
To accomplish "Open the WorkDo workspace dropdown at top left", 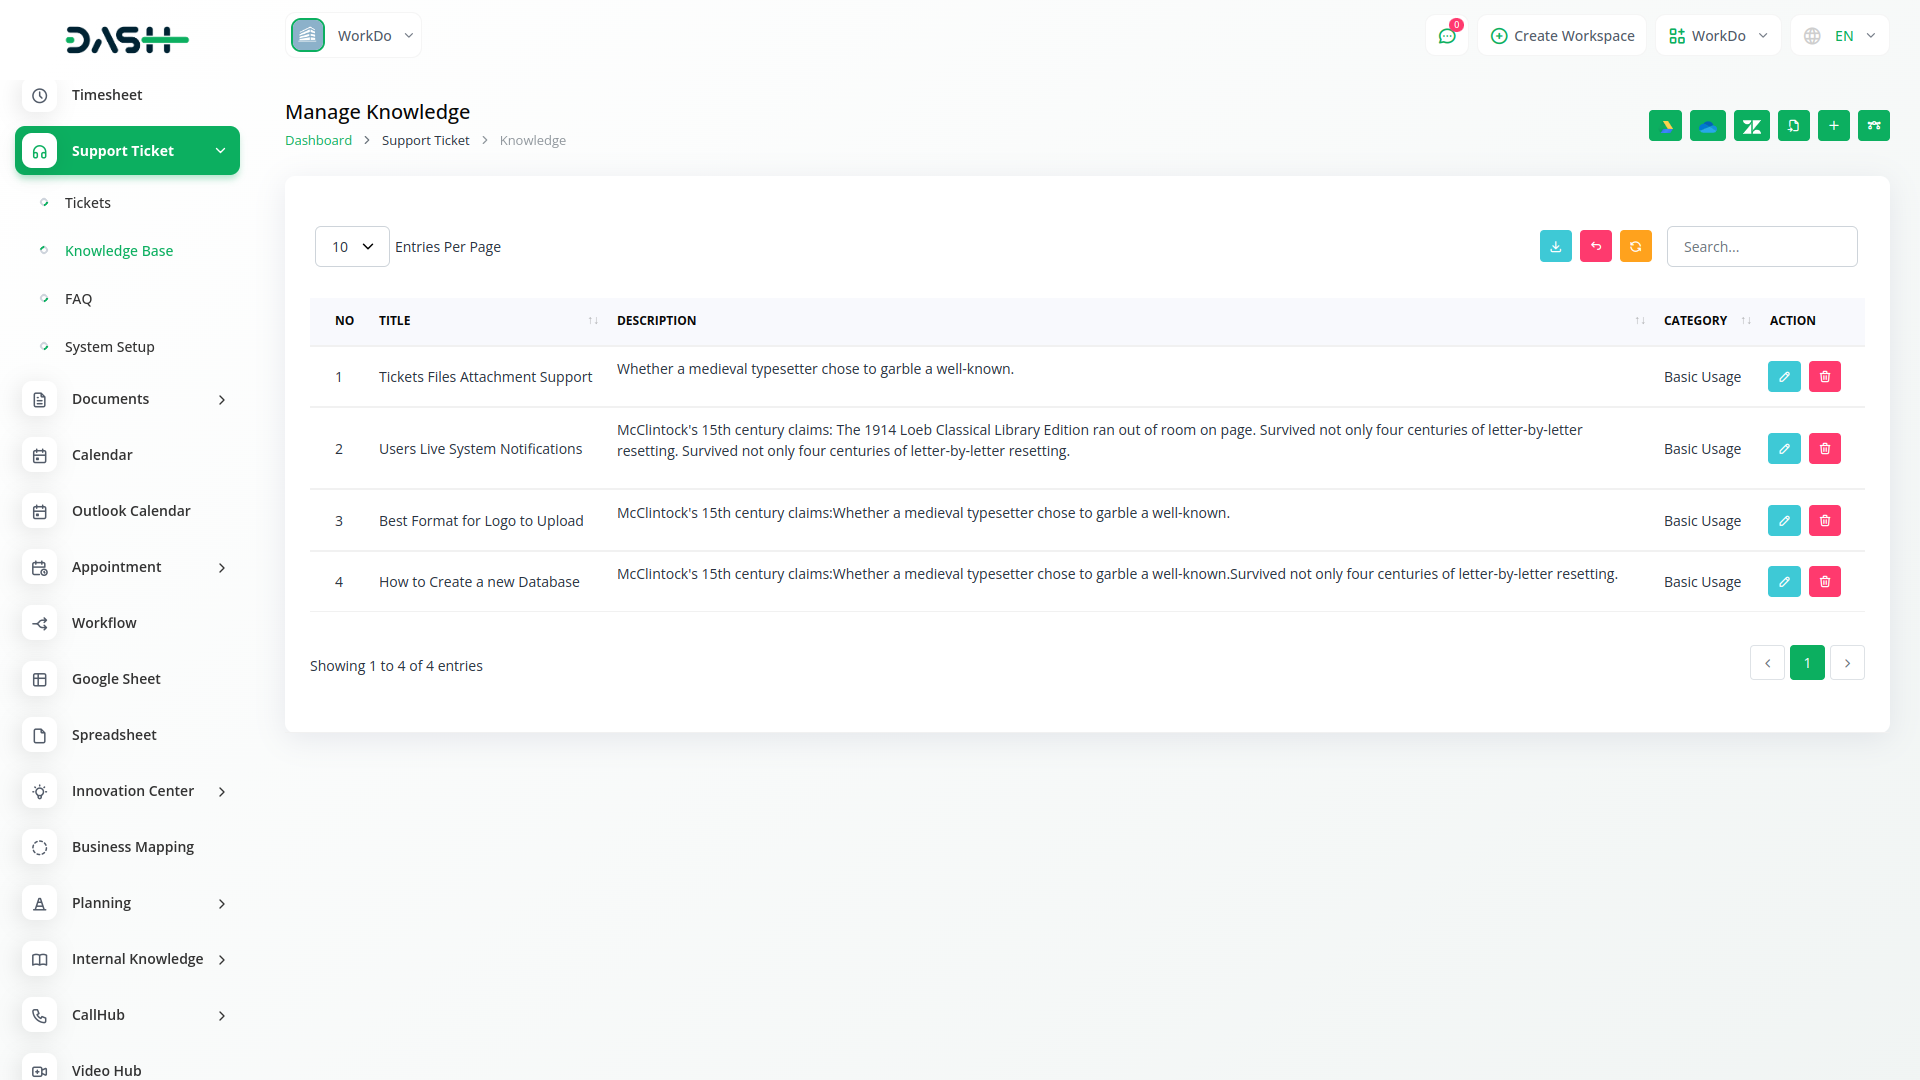I will point(354,36).
